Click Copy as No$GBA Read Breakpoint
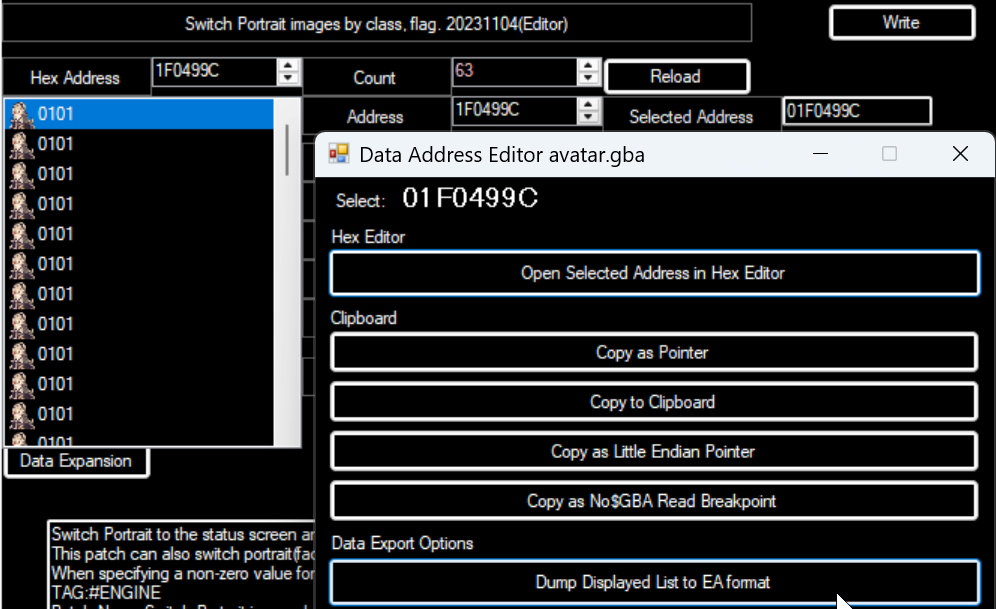Viewport: 996px width, 609px height. point(654,501)
